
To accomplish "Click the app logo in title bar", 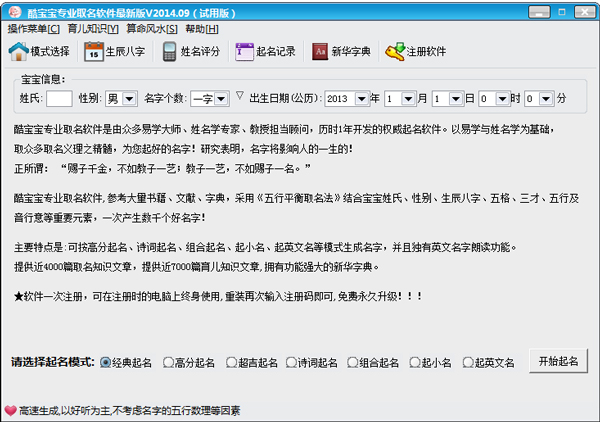I will pos(15,12).
